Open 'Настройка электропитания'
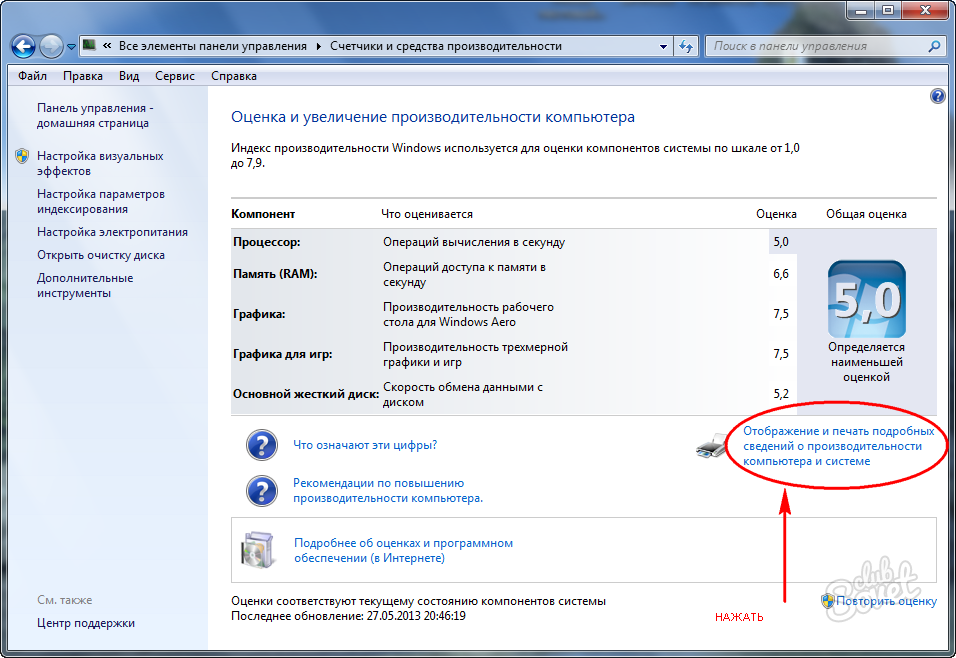Screen dimensions: 956x658 tap(112, 232)
